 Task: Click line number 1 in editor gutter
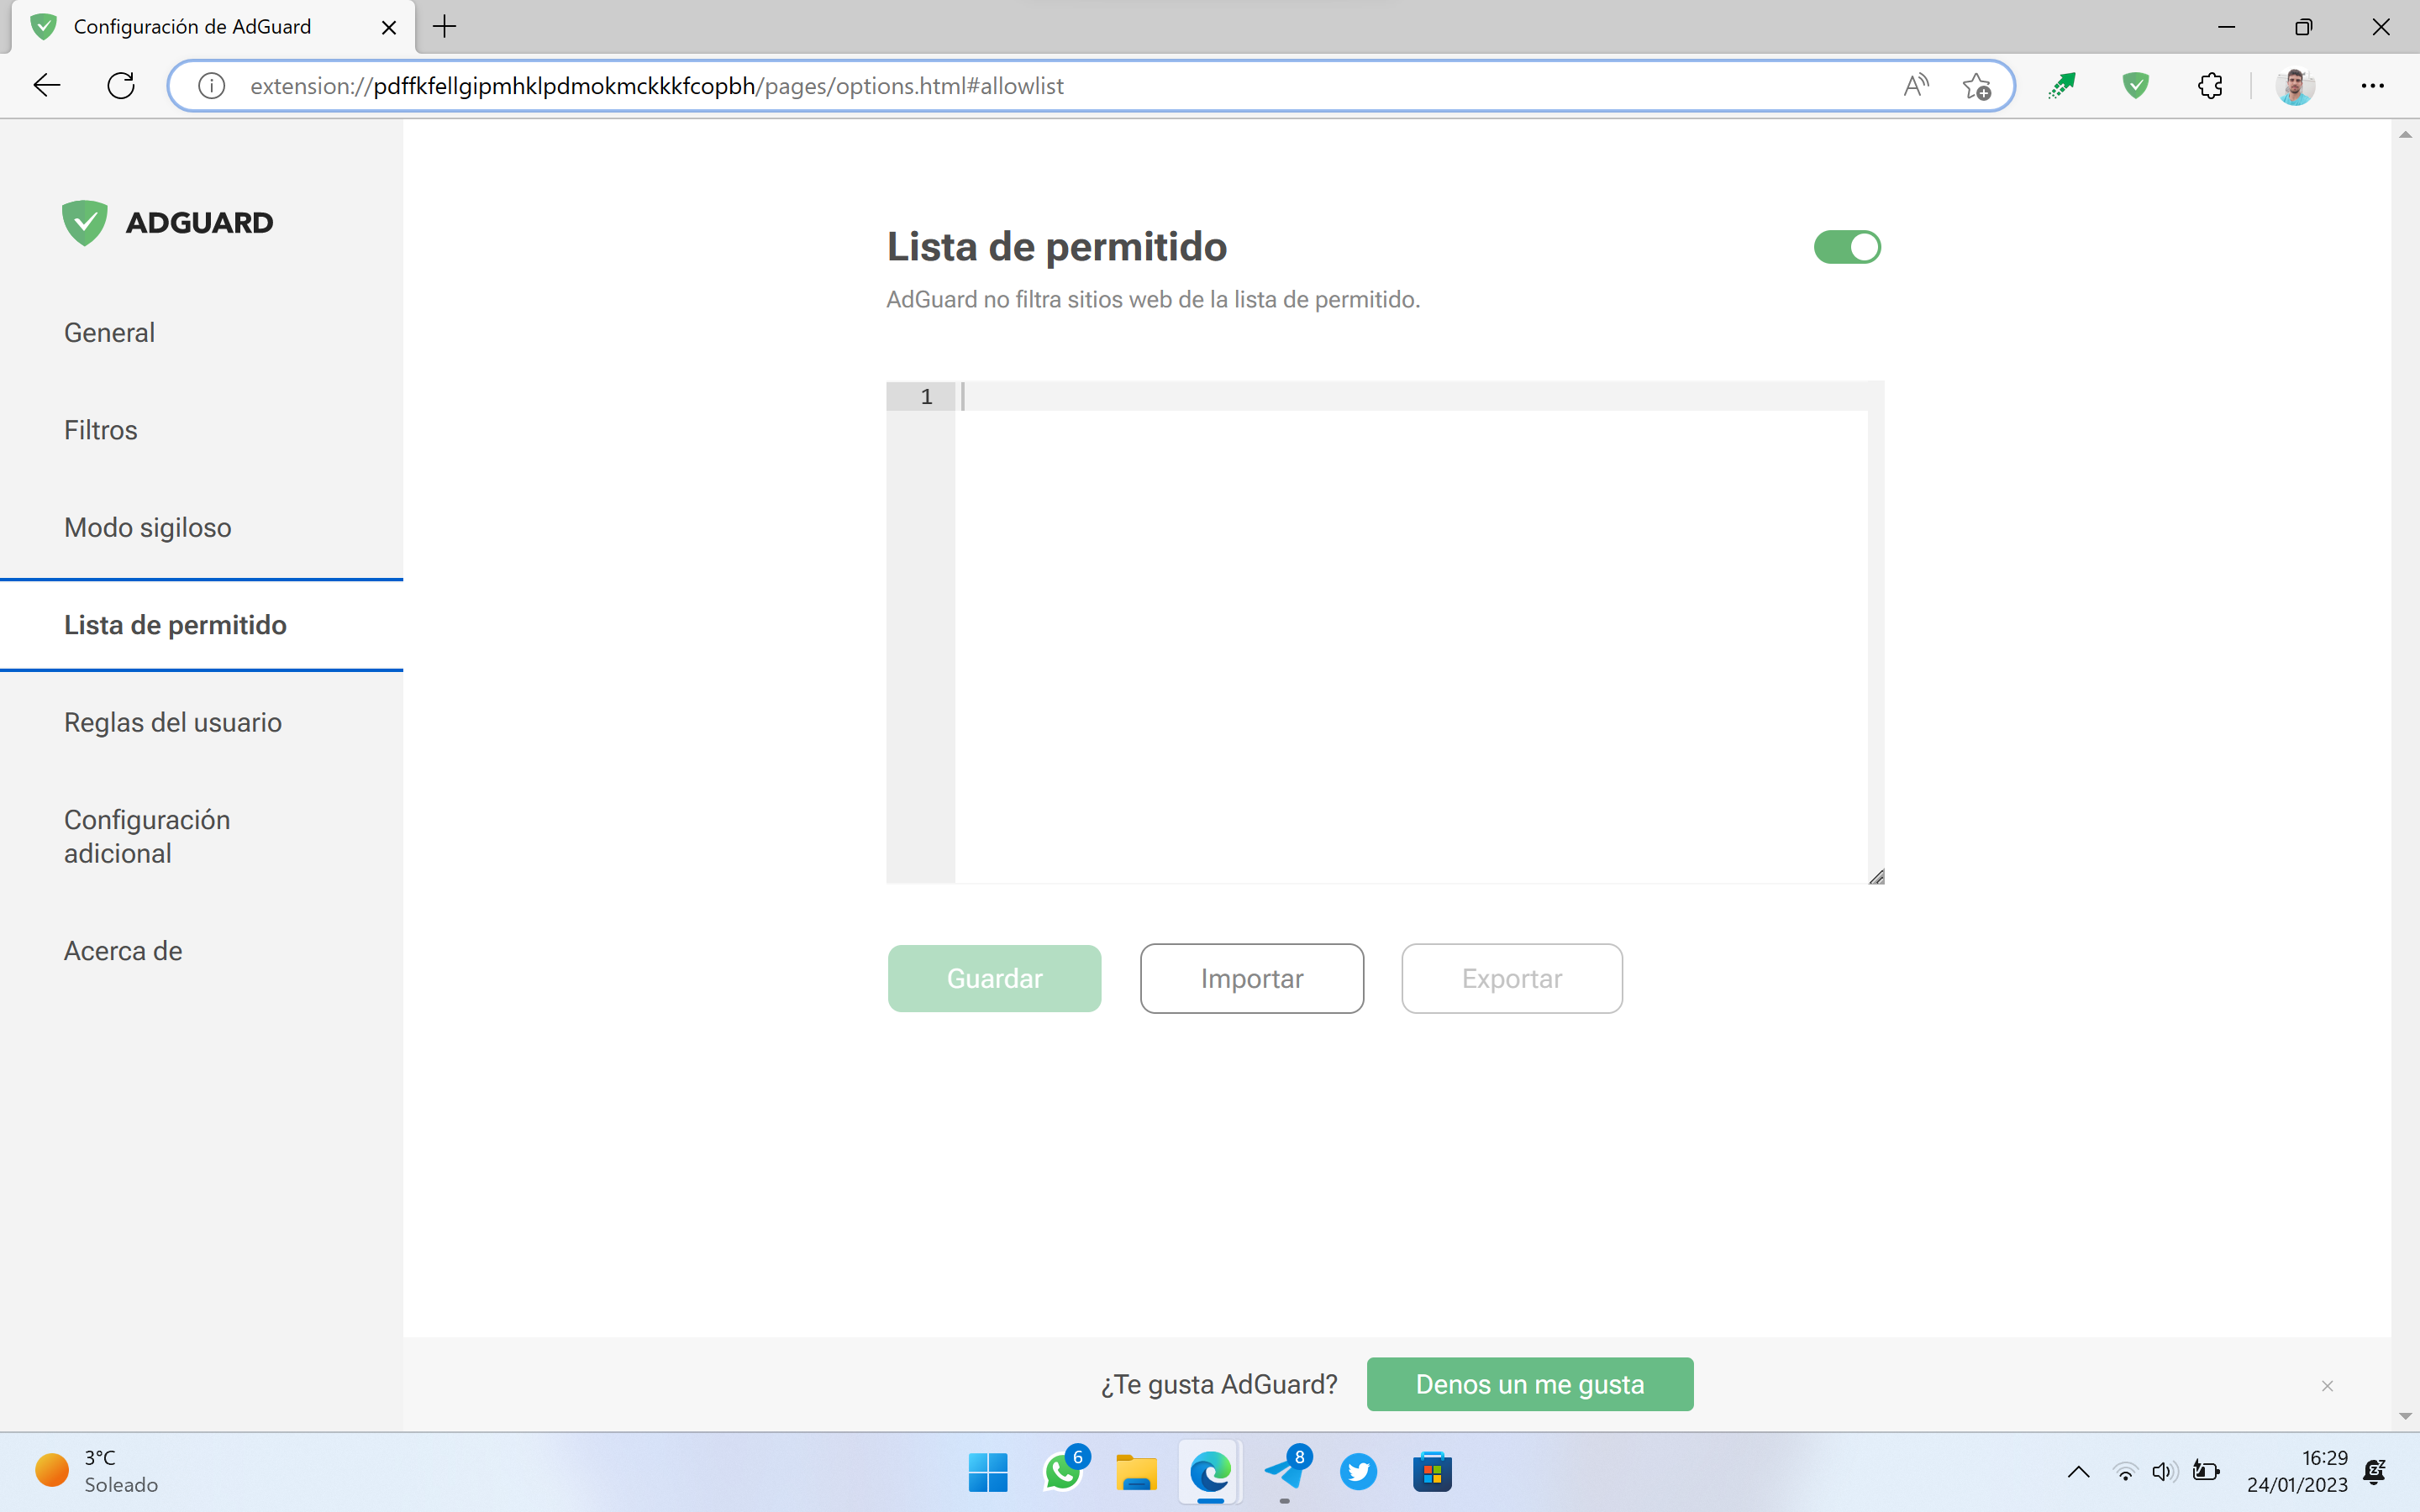(x=926, y=397)
